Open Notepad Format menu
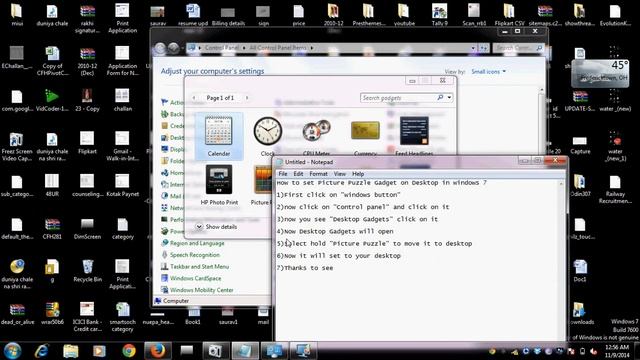Screen dimensions: 640x360 (318, 174)
